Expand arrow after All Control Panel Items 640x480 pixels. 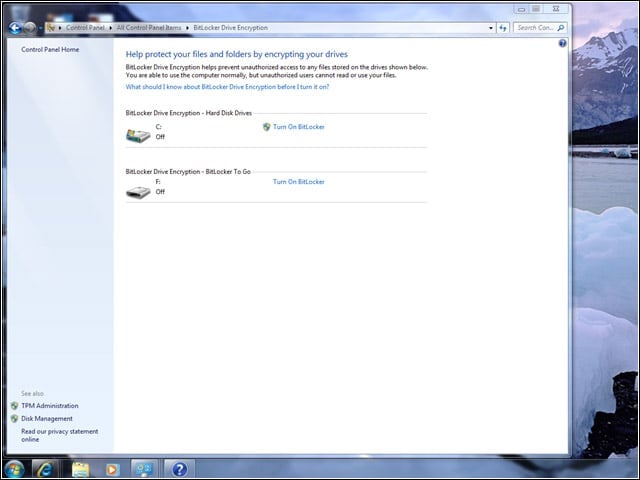point(187,28)
